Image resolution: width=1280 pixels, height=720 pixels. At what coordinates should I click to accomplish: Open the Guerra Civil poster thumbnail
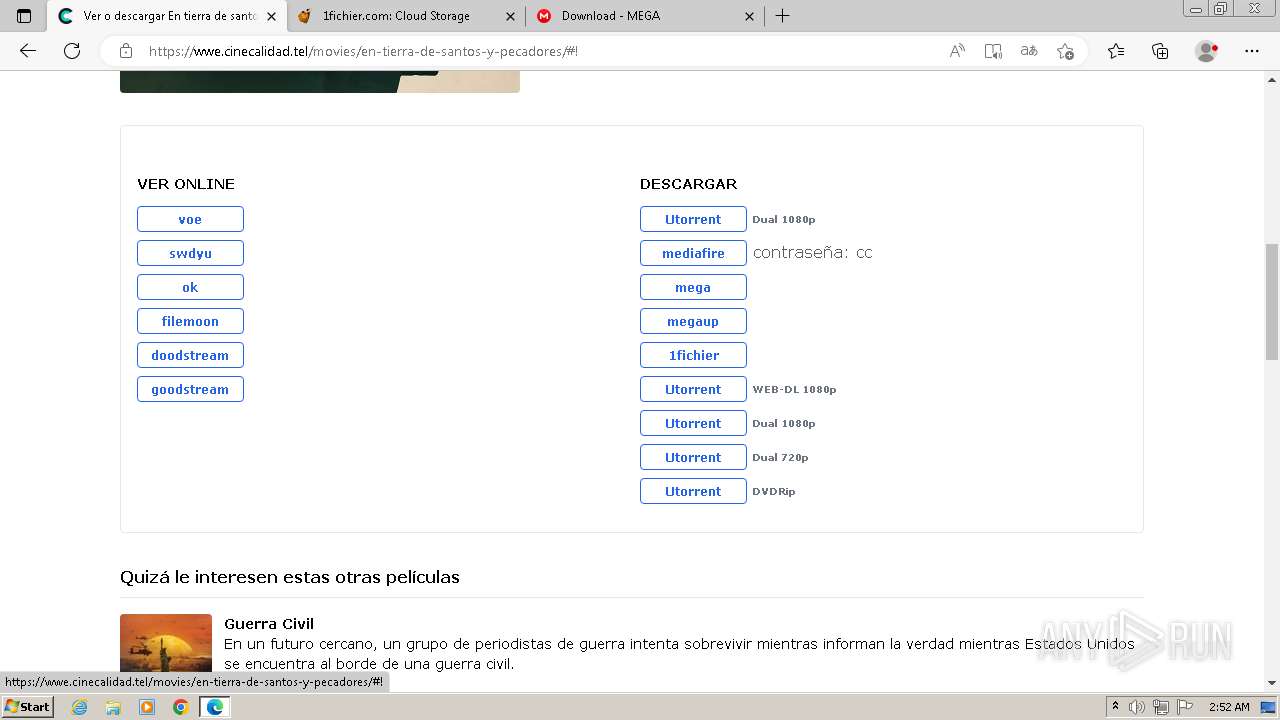166,643
